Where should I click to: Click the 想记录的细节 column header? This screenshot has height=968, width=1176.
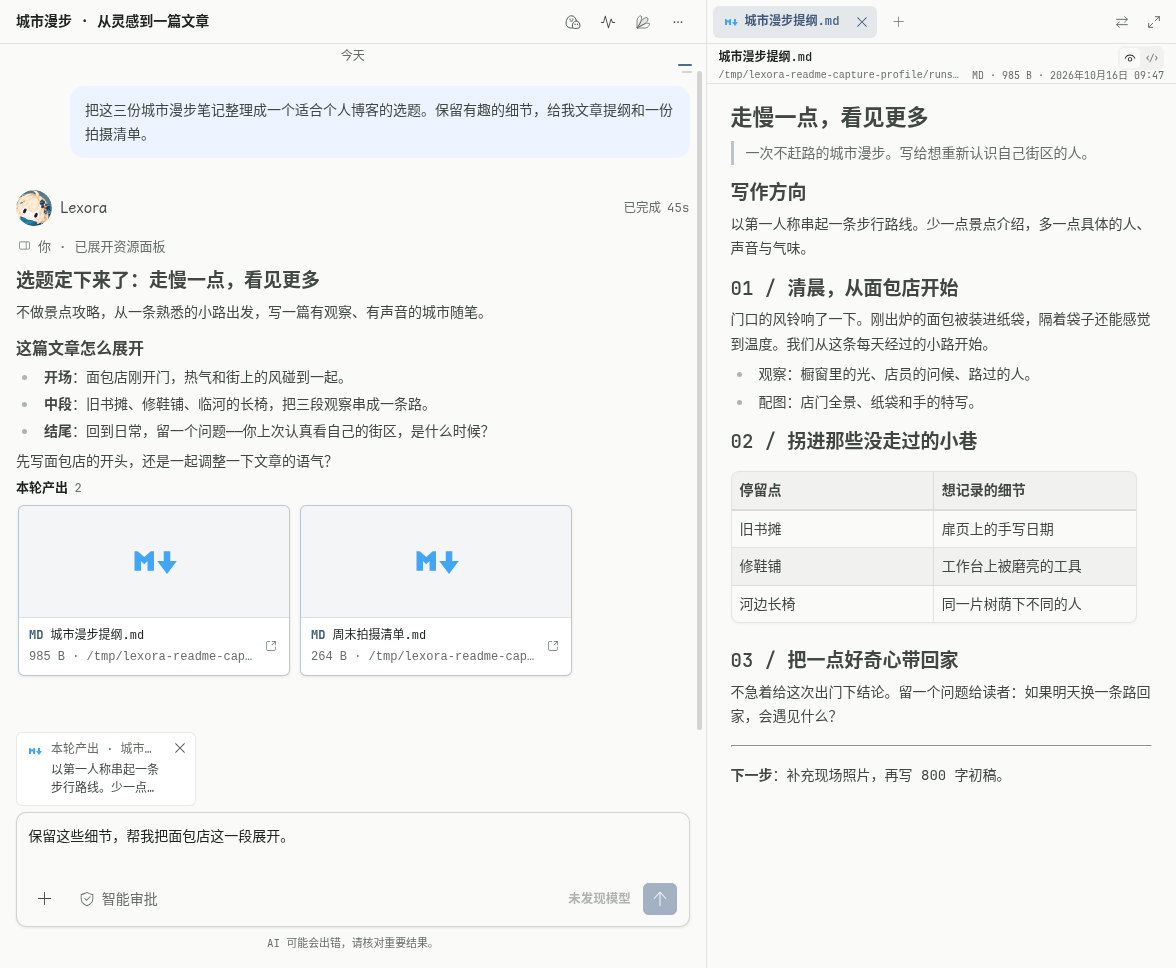tap(1034, 490)
